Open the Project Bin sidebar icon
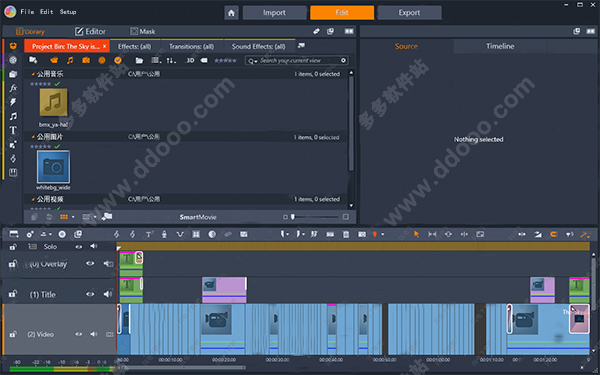This screenshot has height=375, width=600. pos(13,46)
